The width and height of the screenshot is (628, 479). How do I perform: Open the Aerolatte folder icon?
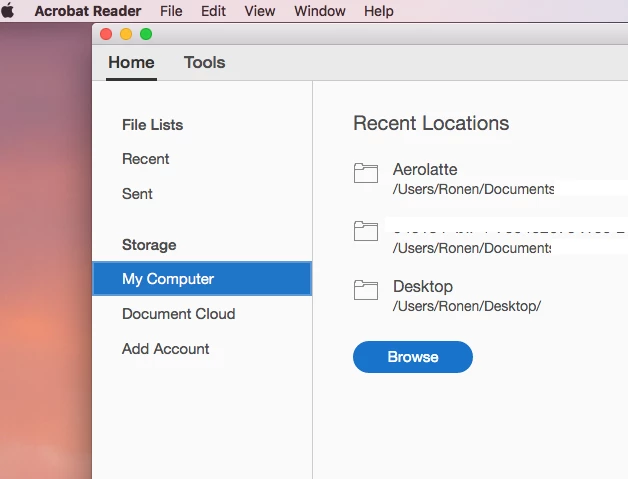tap(366, 173)
